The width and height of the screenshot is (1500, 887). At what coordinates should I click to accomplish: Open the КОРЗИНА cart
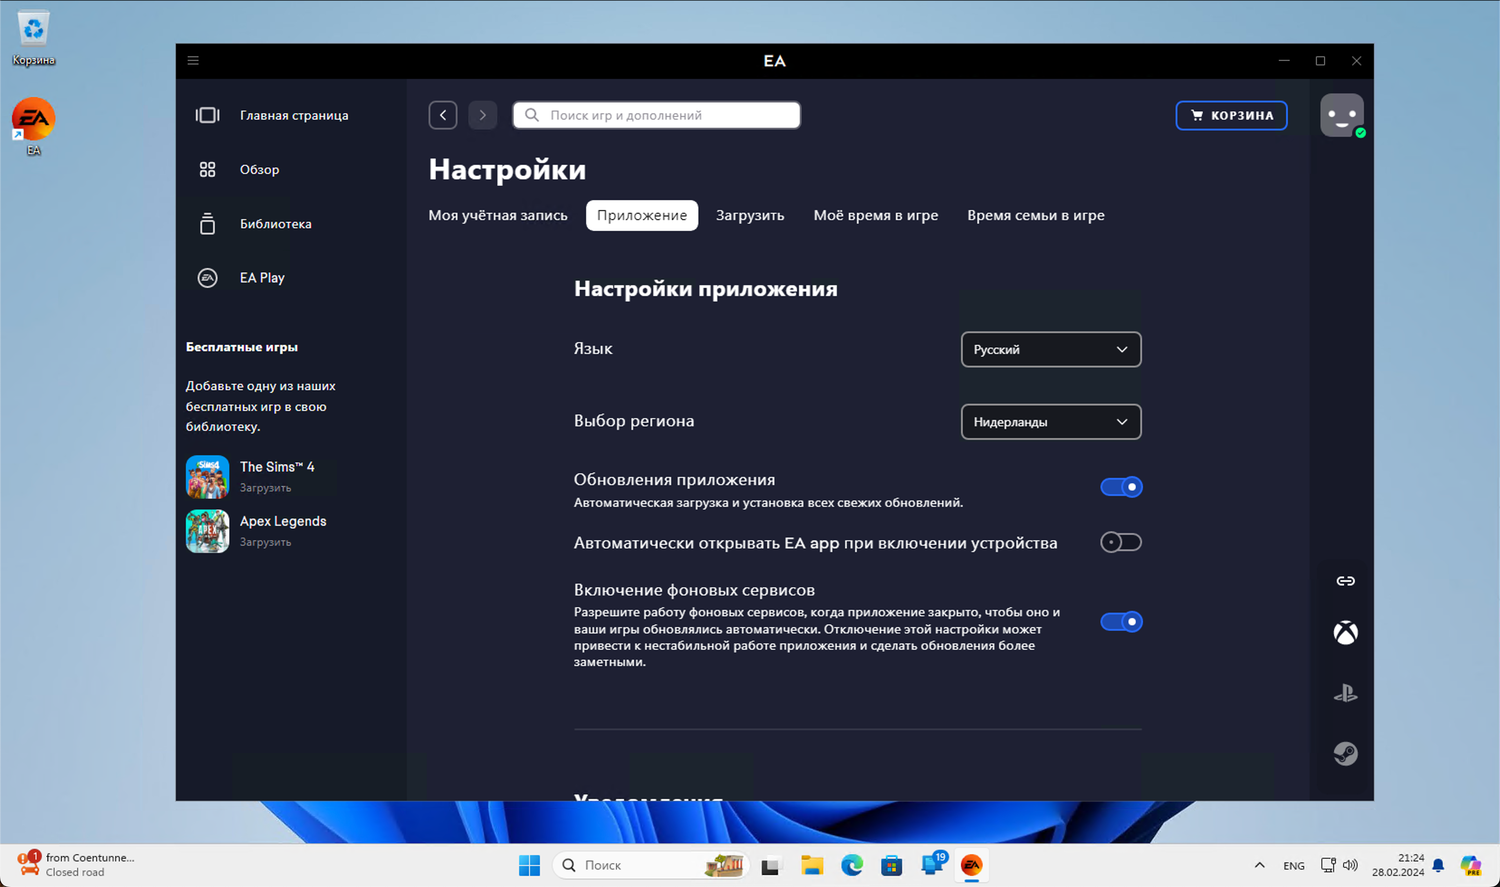click(x=1231, y=115)
